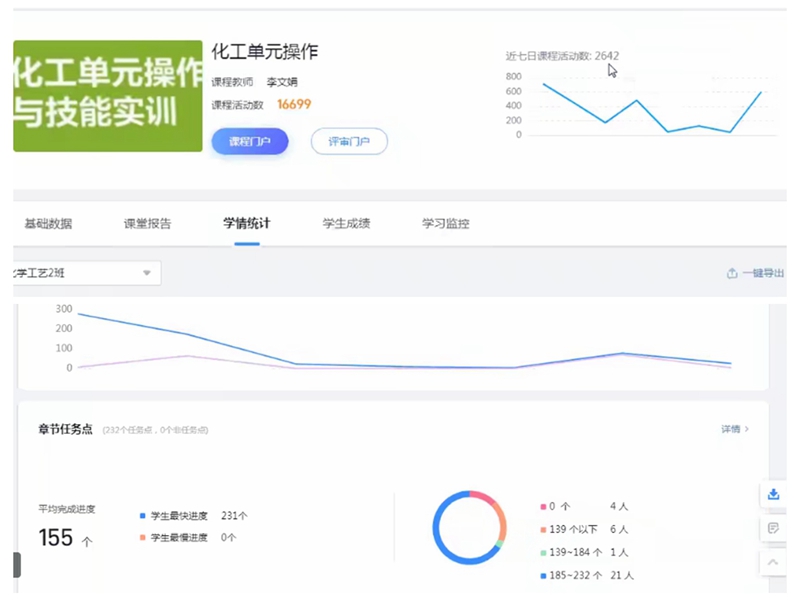The image size is (800, 600).
Task: Click teacher name 李文娟
Action: point(282,82)
